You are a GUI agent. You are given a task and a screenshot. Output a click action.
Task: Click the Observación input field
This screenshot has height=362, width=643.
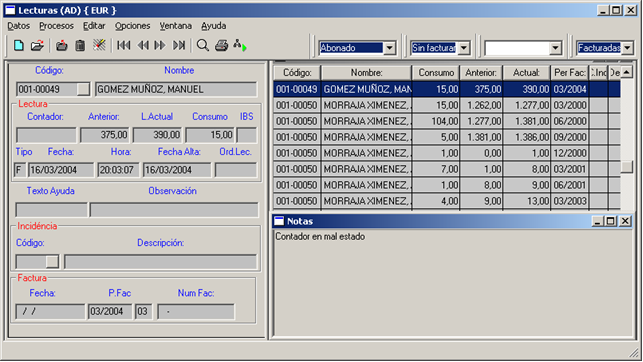click(174, 209)
